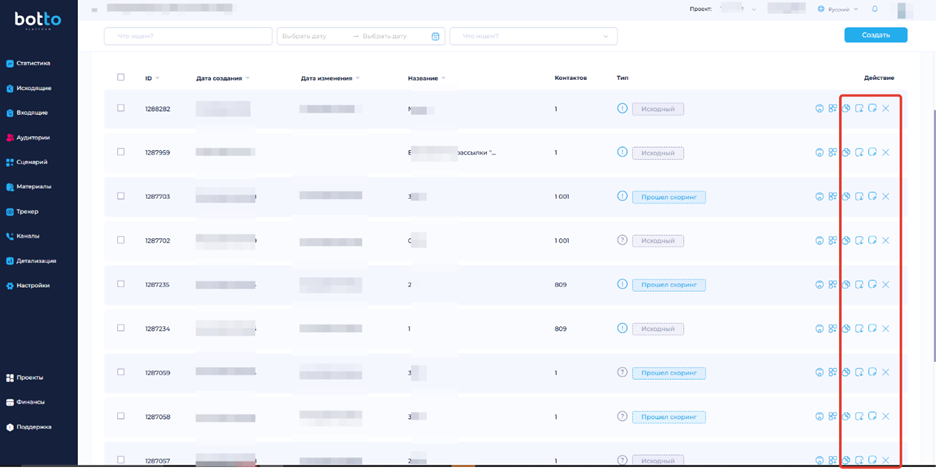Delete audience 1288282 with the X icon

pos(886,109)
